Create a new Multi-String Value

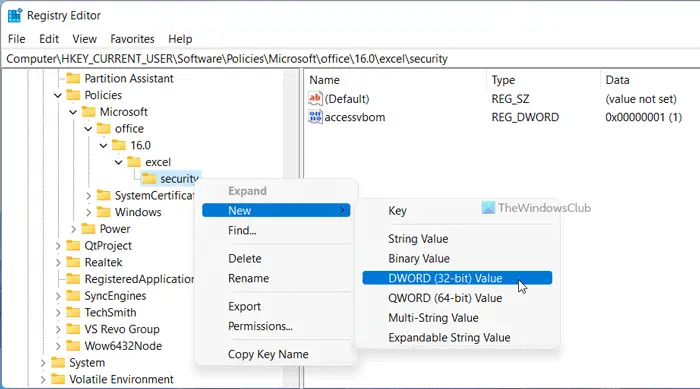click(x=457, y=318)
